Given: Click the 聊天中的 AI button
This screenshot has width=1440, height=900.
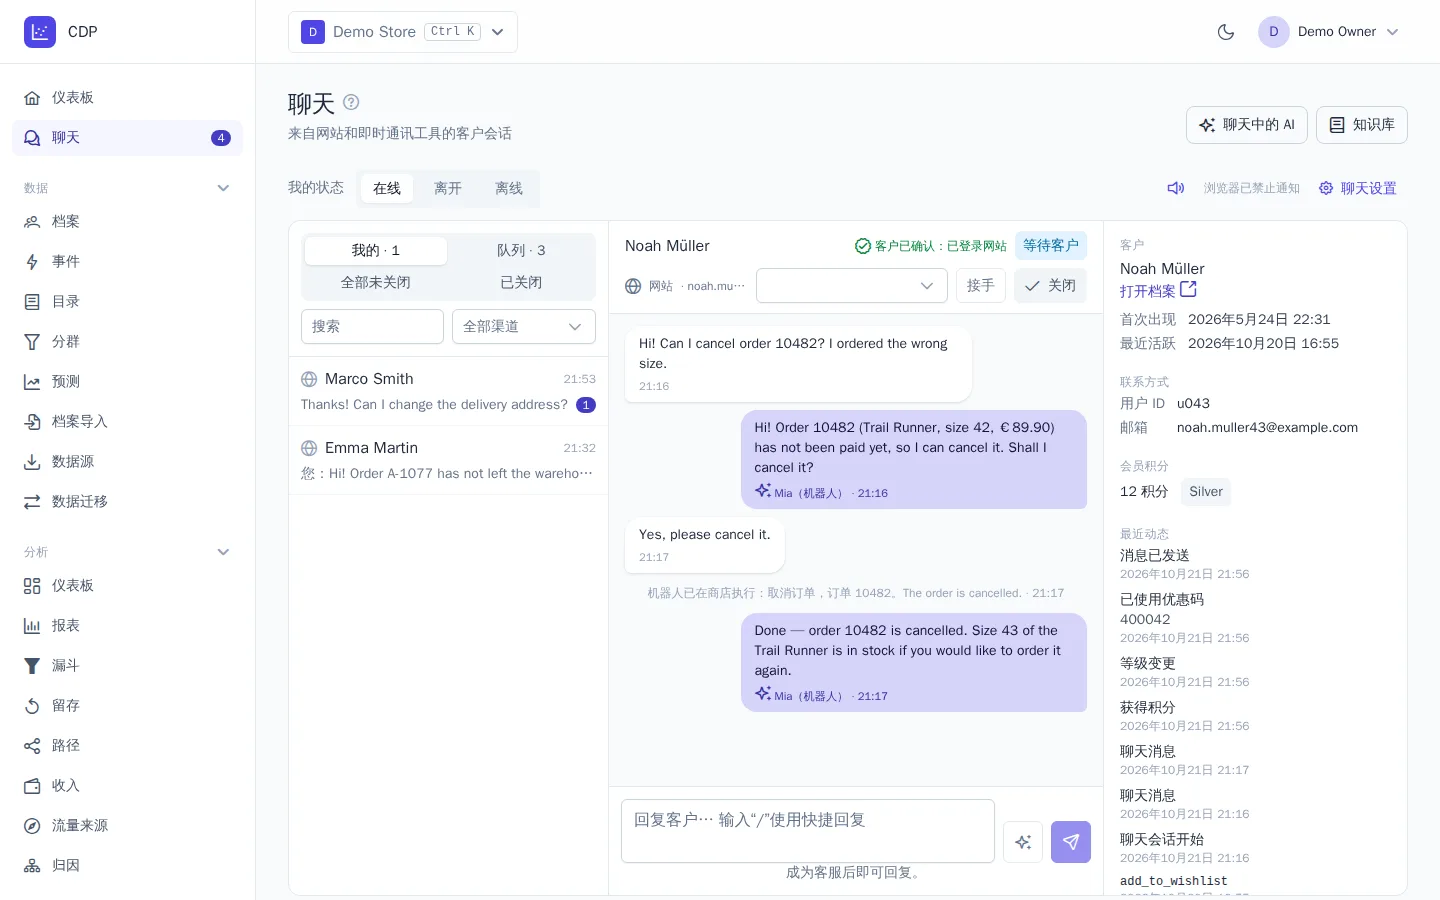Looking at the screenshot, I should coord(1247,125).
